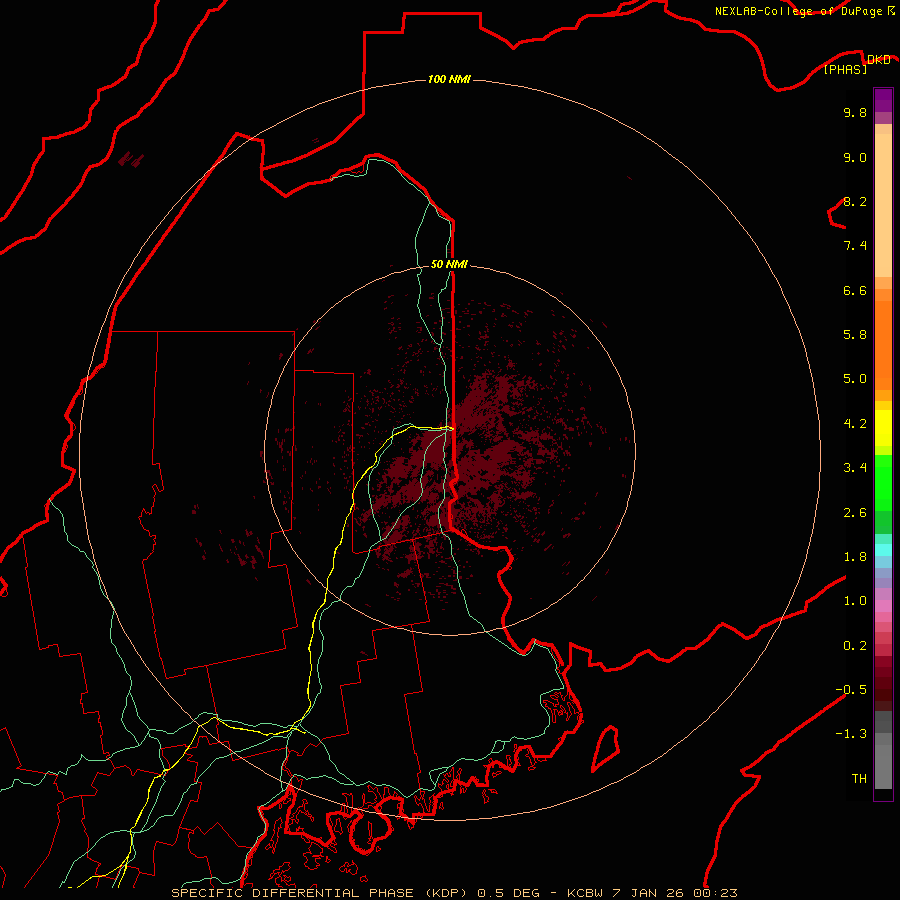This screenshot has width=900, height=900.
Task: Select the 2.6 scale value
Action: click(x=855, y=513)
